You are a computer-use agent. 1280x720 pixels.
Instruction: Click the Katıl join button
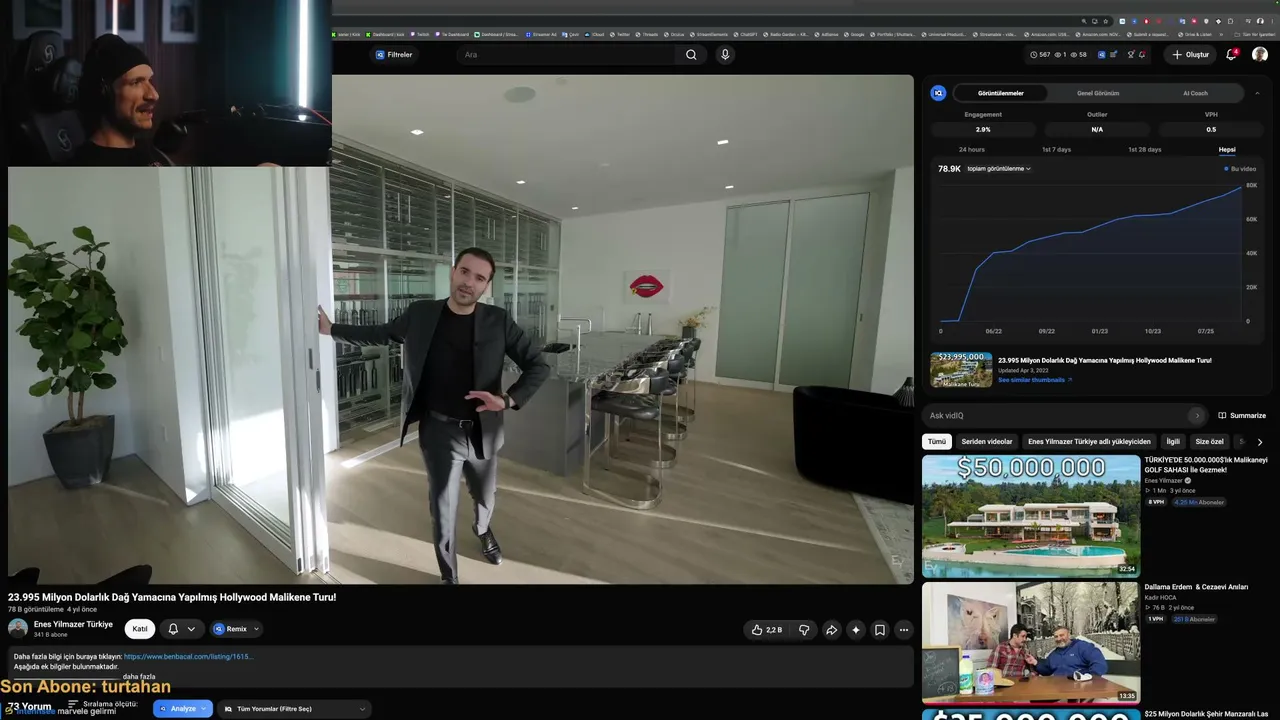coord(140,629)
